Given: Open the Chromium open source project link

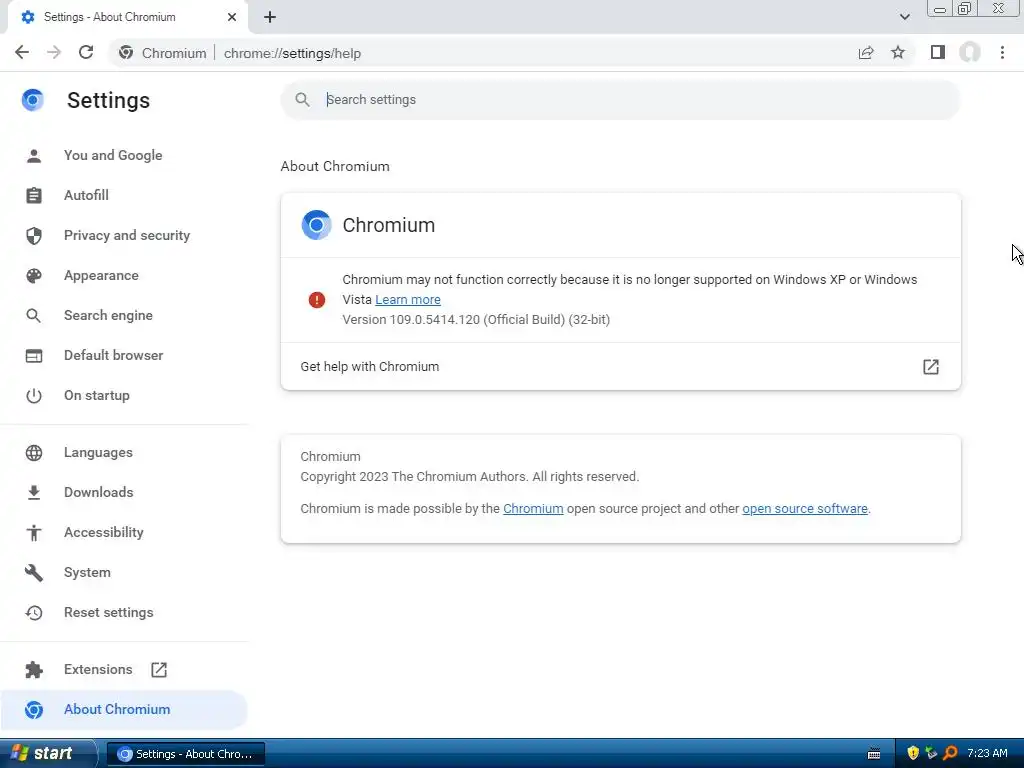Looking at the screenshot, I should click(533, 509).
